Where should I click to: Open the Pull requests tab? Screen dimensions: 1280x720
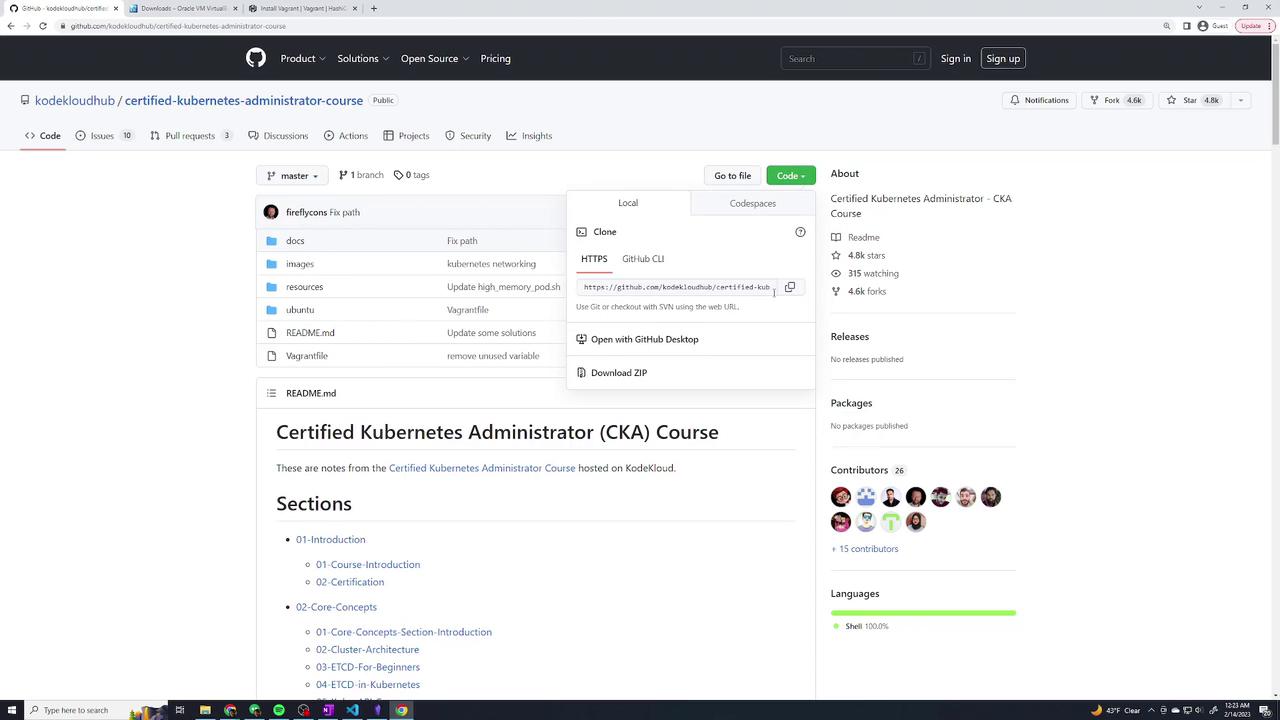pos(190,136)
